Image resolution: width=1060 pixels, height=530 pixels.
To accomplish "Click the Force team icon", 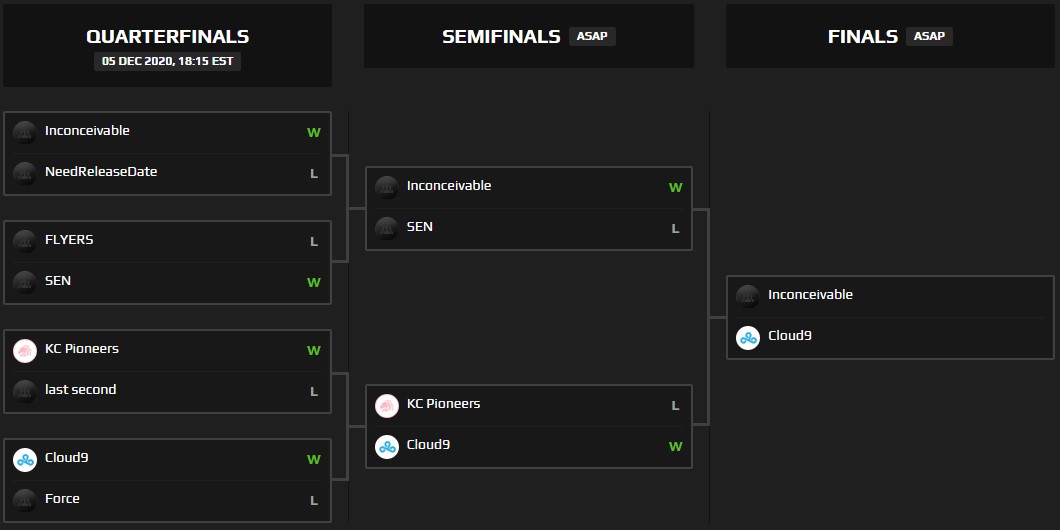I will point(25,500).
